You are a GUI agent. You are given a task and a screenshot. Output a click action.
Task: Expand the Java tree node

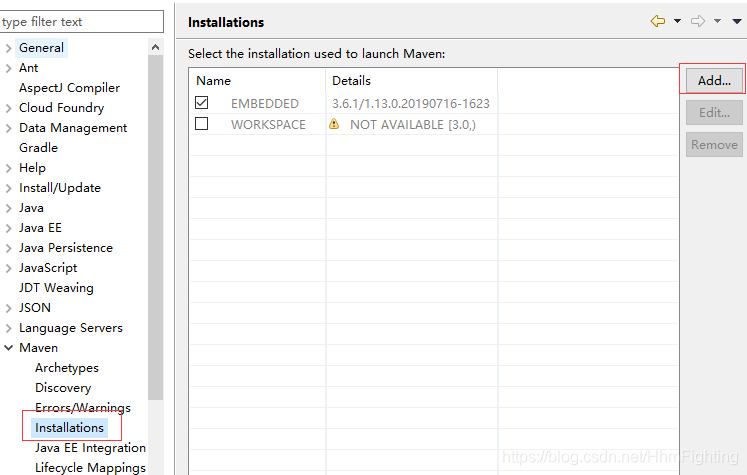point(8,208)
